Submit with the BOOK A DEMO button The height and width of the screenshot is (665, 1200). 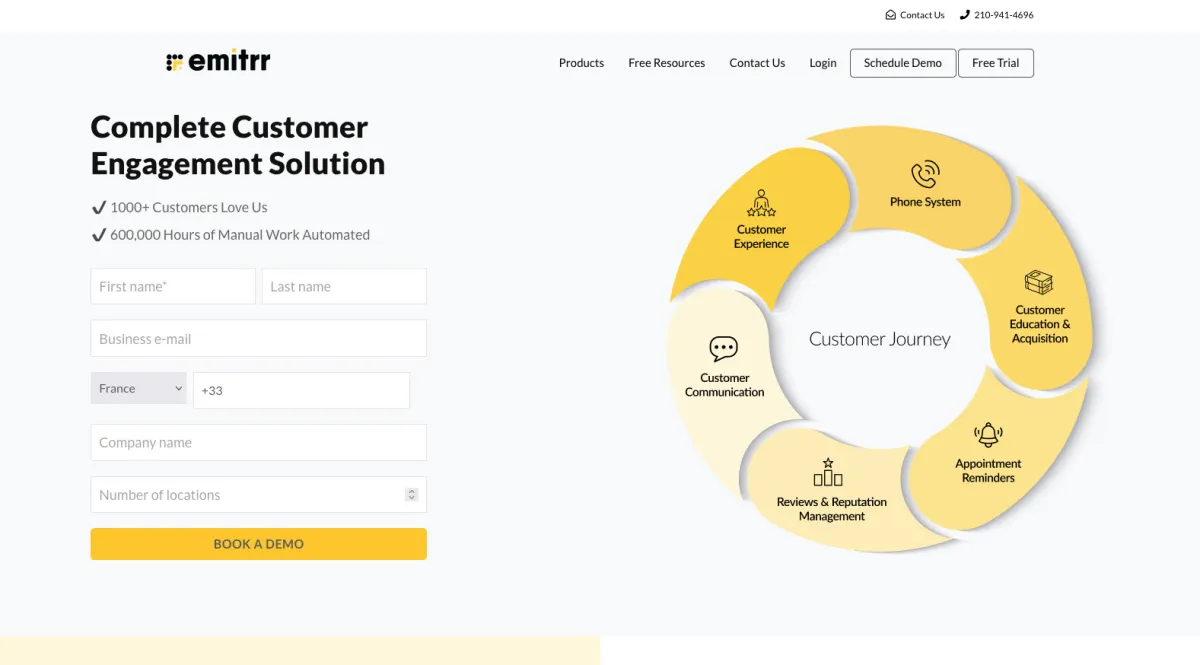pos(258,544)
